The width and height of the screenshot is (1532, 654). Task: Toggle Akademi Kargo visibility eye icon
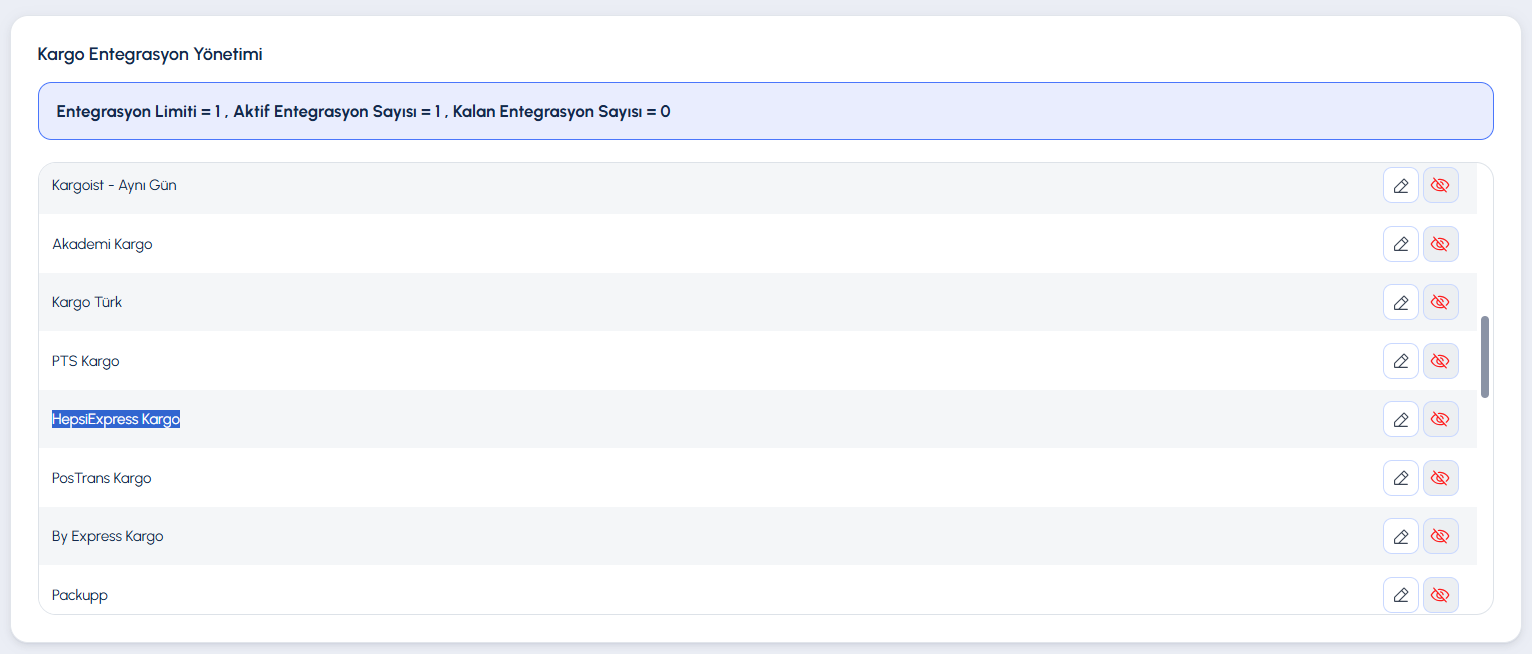coord(1440,244)
